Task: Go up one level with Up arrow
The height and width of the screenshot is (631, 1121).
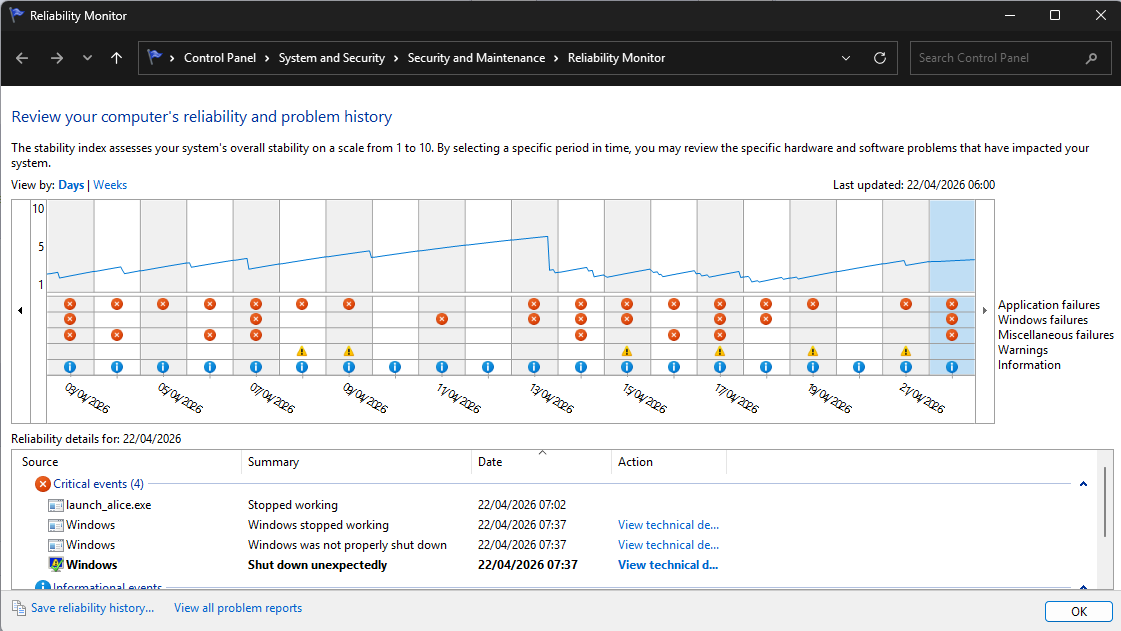Action: point(117,58)
